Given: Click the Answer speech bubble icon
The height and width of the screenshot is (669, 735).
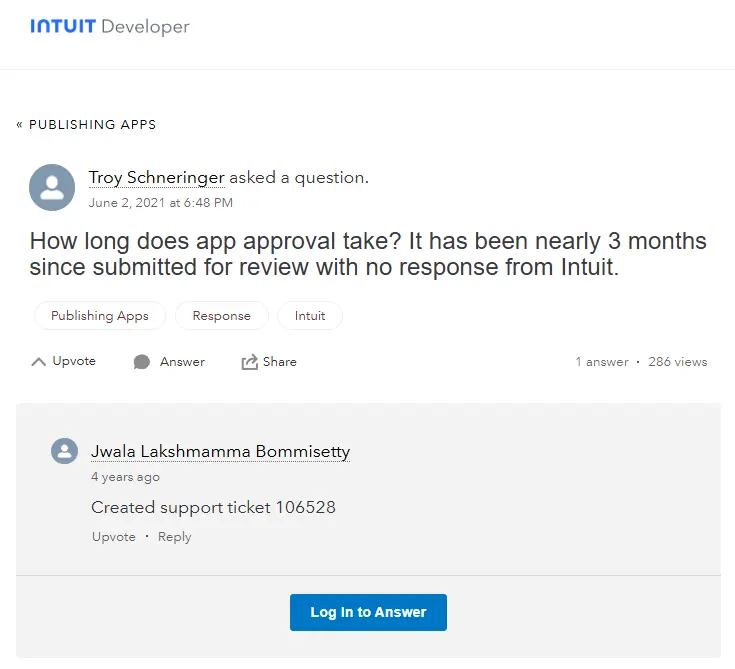Looking at the screenshot, I should click(142, 362).
